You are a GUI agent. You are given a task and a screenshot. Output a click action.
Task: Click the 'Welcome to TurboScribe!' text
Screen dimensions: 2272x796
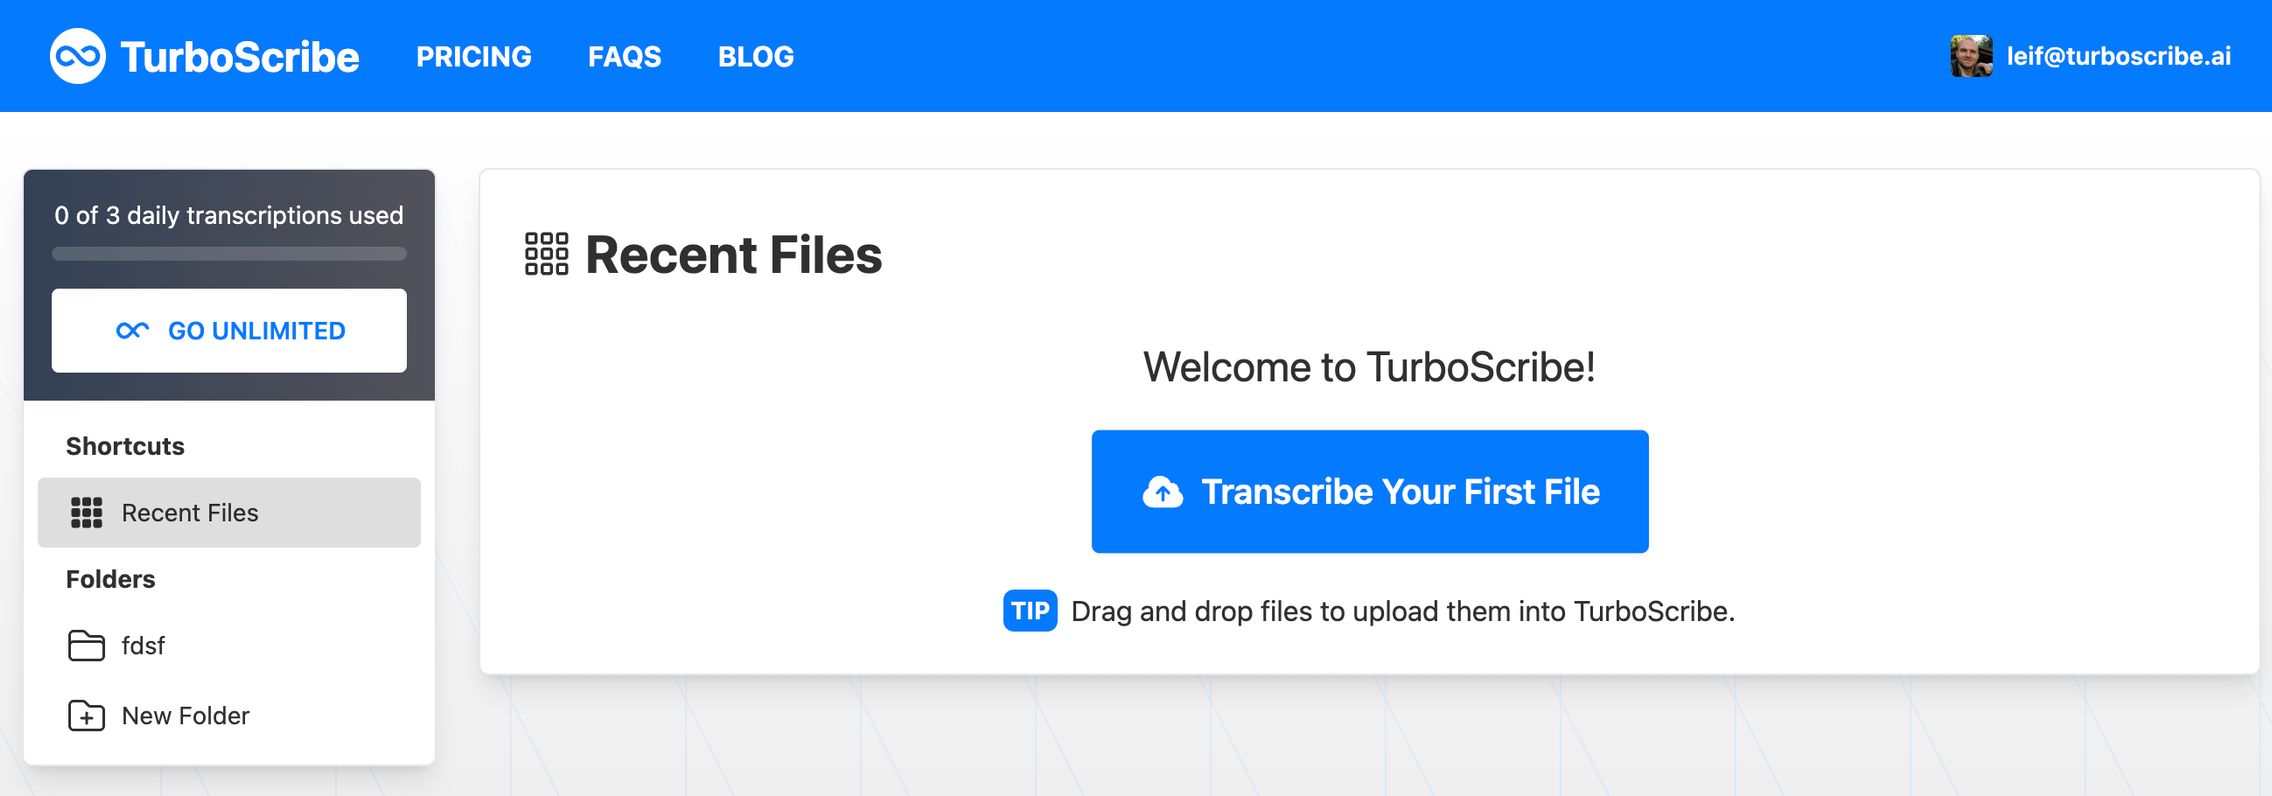click(1369, 367)
